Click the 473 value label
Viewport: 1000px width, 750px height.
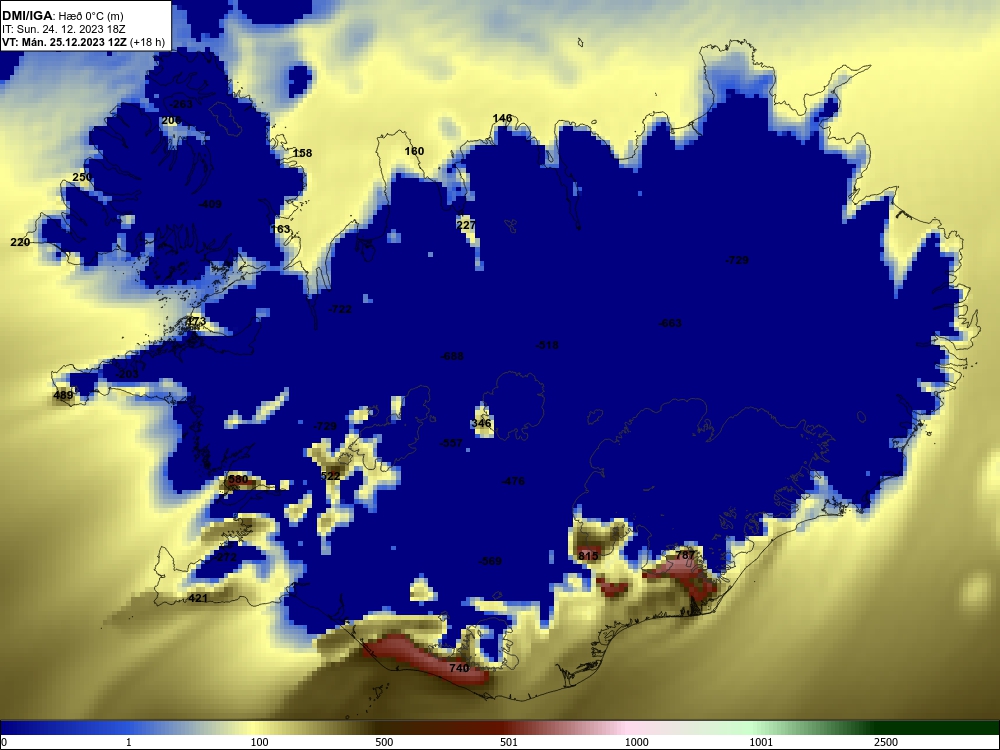(x=196, y=321)
